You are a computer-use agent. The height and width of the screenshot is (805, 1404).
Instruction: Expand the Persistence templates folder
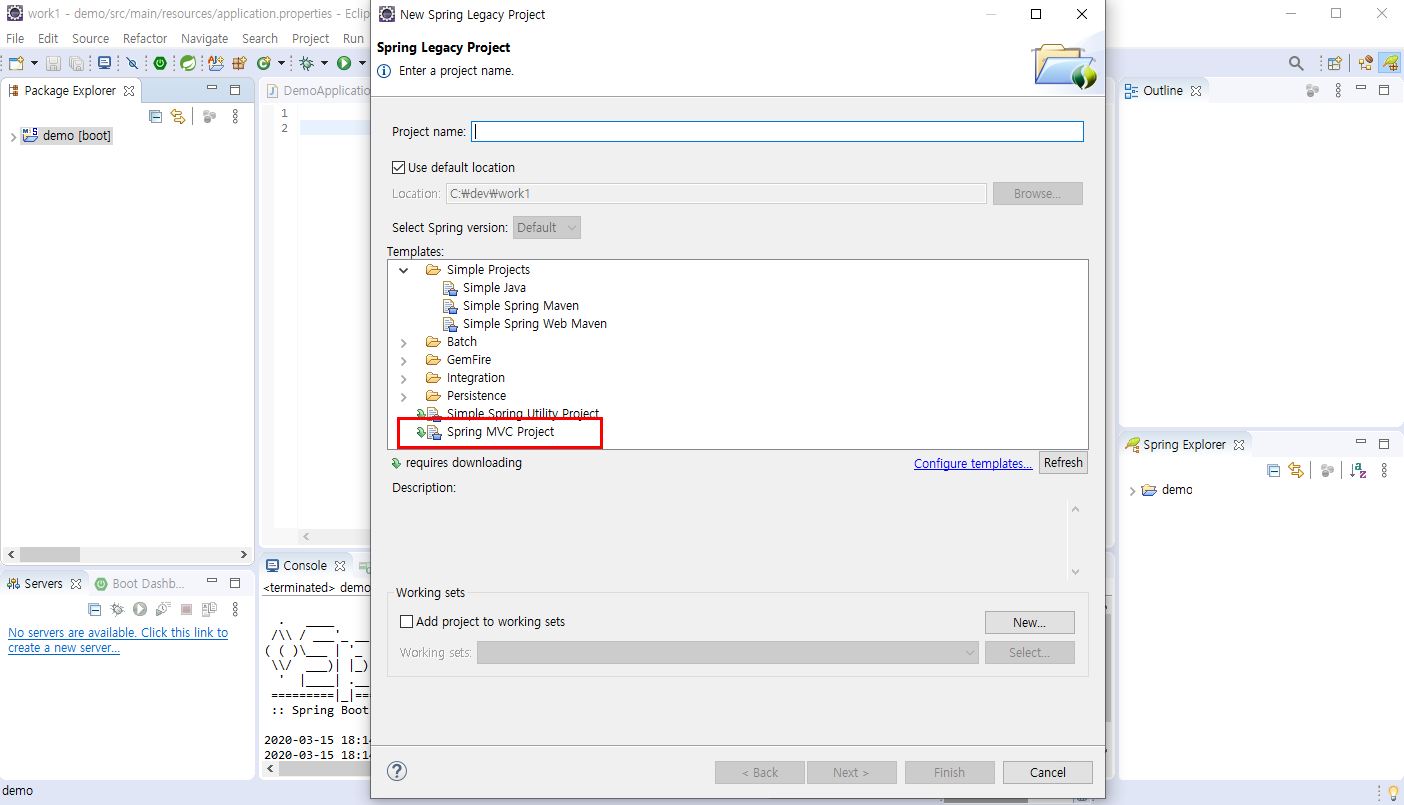pyautogui.click(x=404, y=396)
